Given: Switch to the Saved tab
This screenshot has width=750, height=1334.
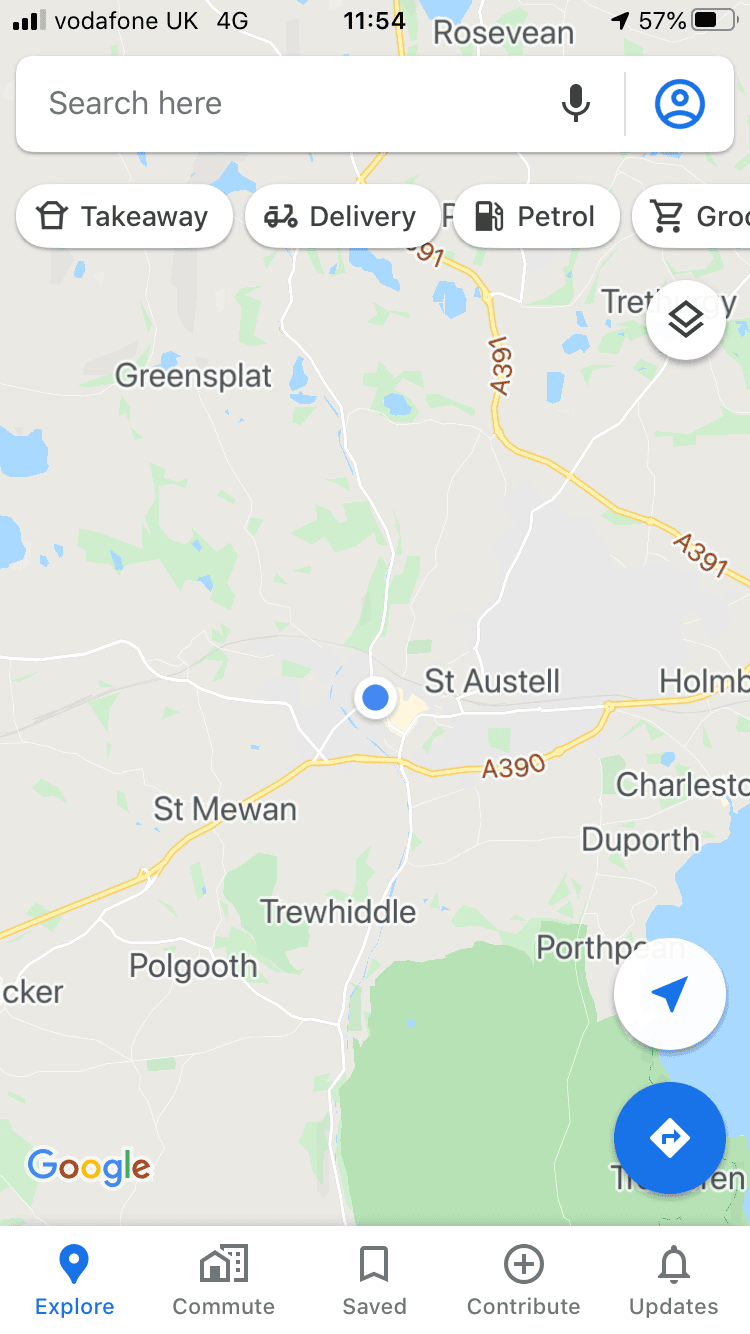Looking at the screenshot, I should click(x=374, y=1280).
